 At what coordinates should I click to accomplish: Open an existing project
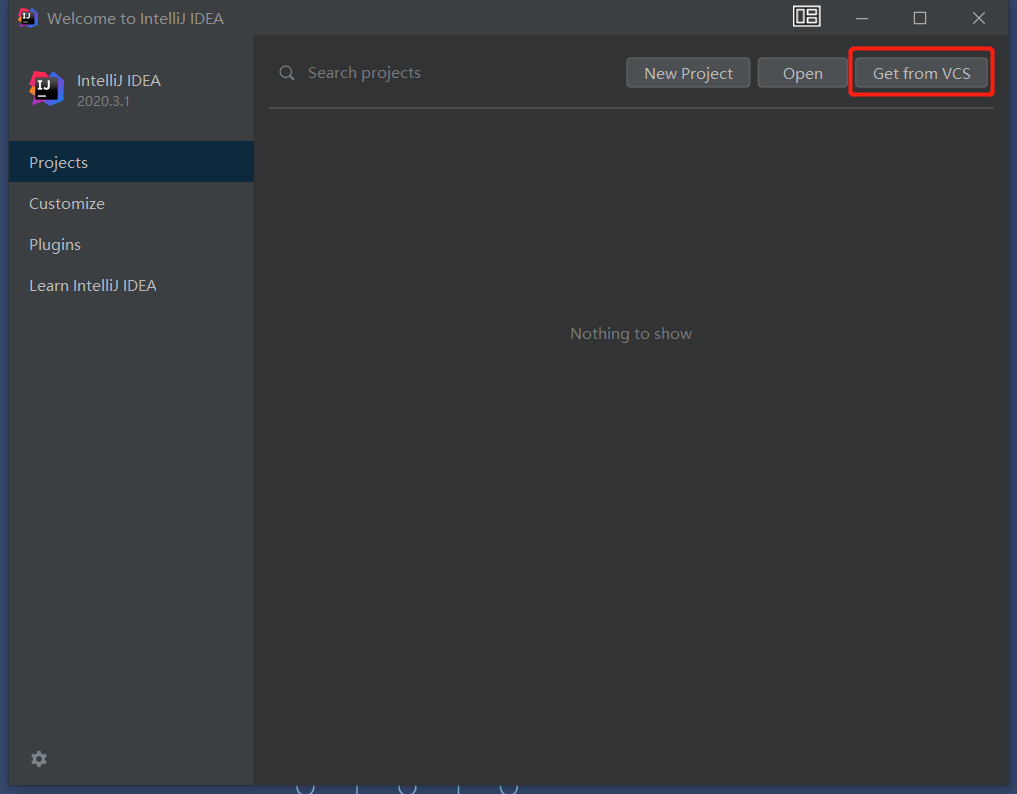coord(802,73)
